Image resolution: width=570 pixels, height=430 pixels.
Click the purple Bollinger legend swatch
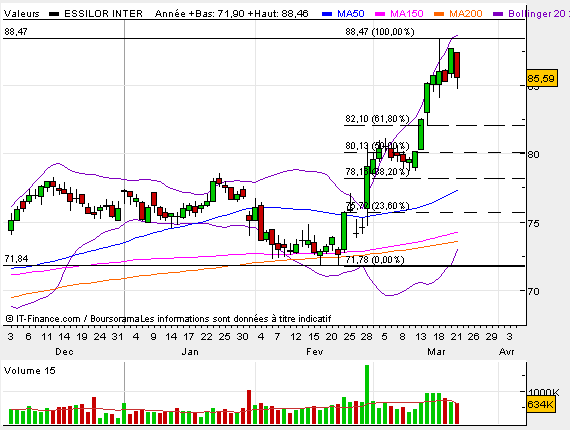point(498,14)
